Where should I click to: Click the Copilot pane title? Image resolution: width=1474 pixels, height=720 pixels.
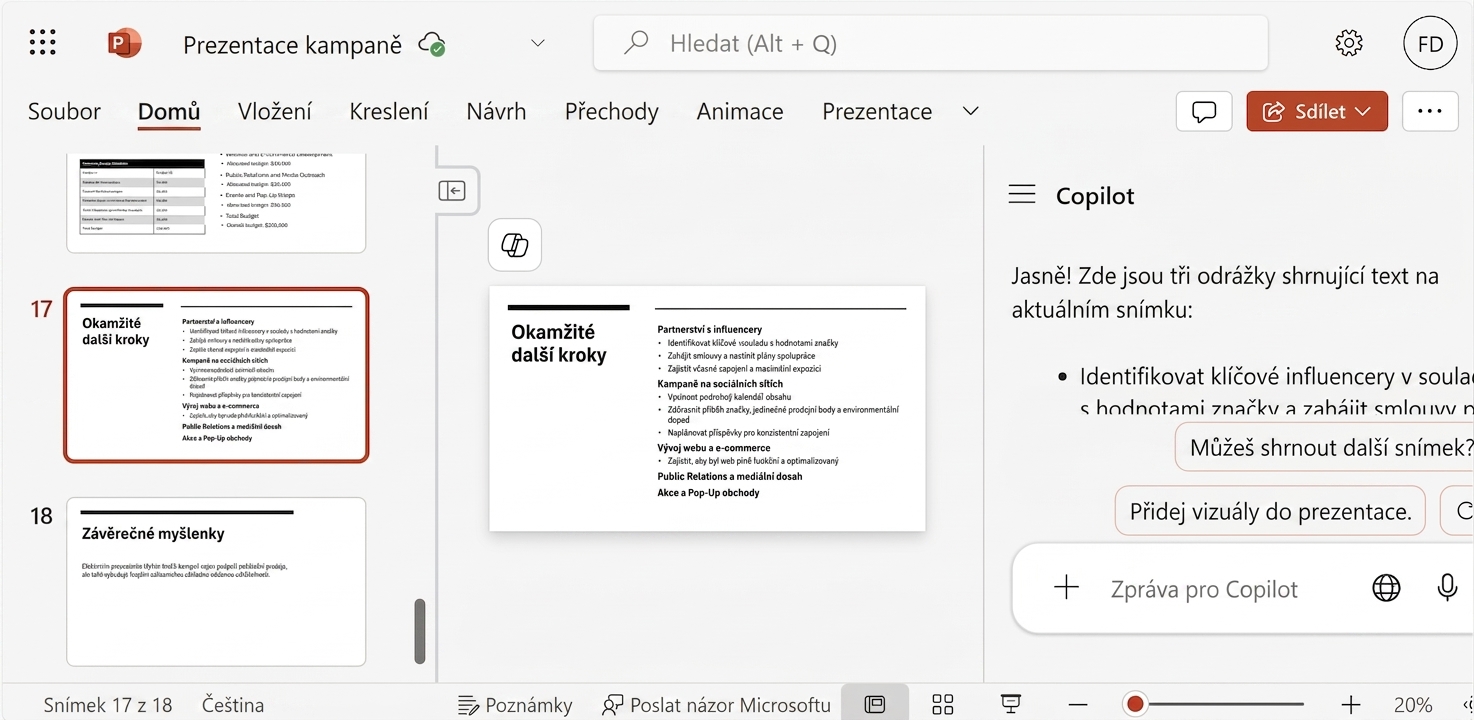[1095, 196]
